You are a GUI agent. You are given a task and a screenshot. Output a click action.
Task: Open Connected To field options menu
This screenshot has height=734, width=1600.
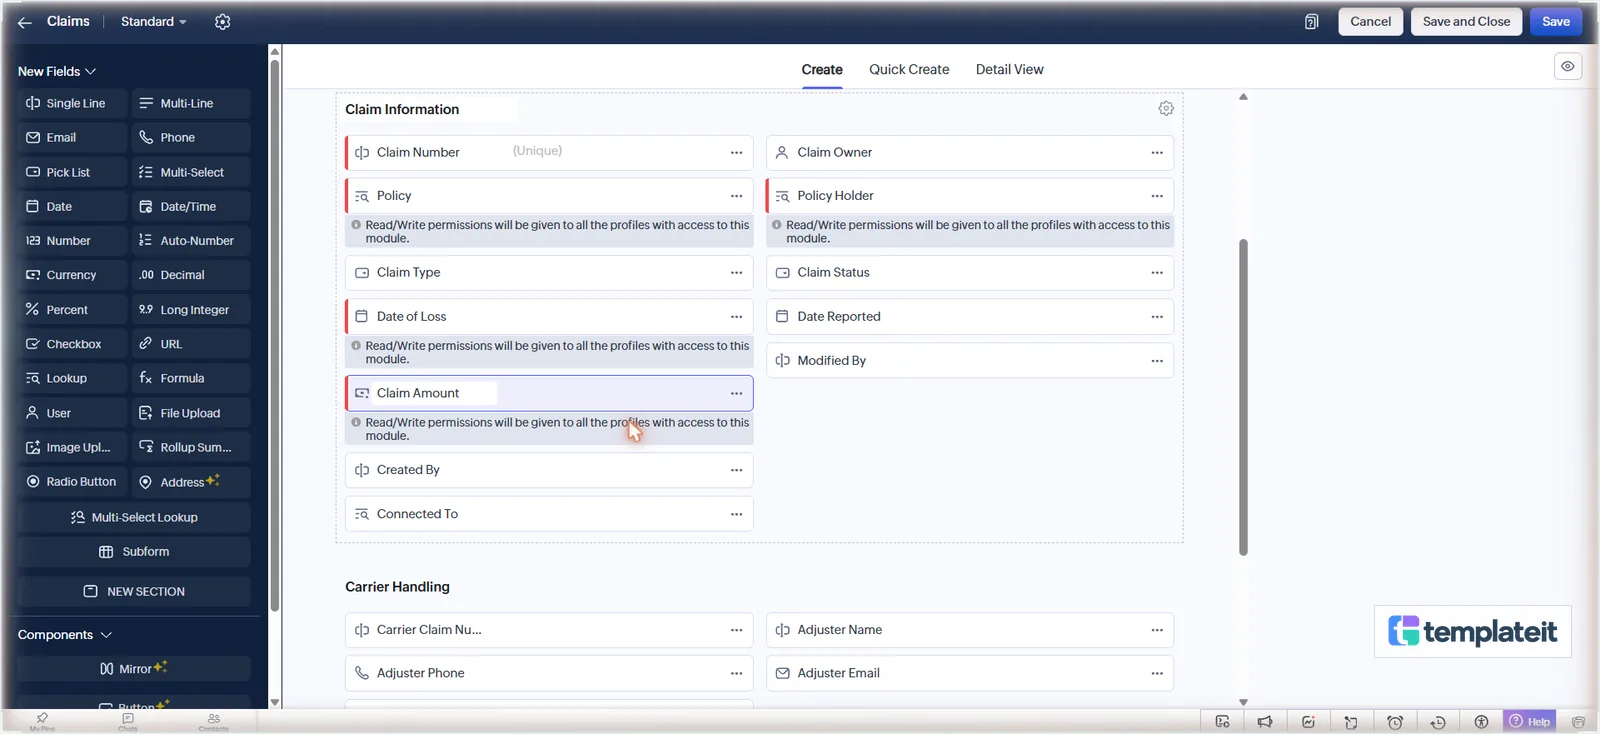pyautogui.click(x=736, y=514)
